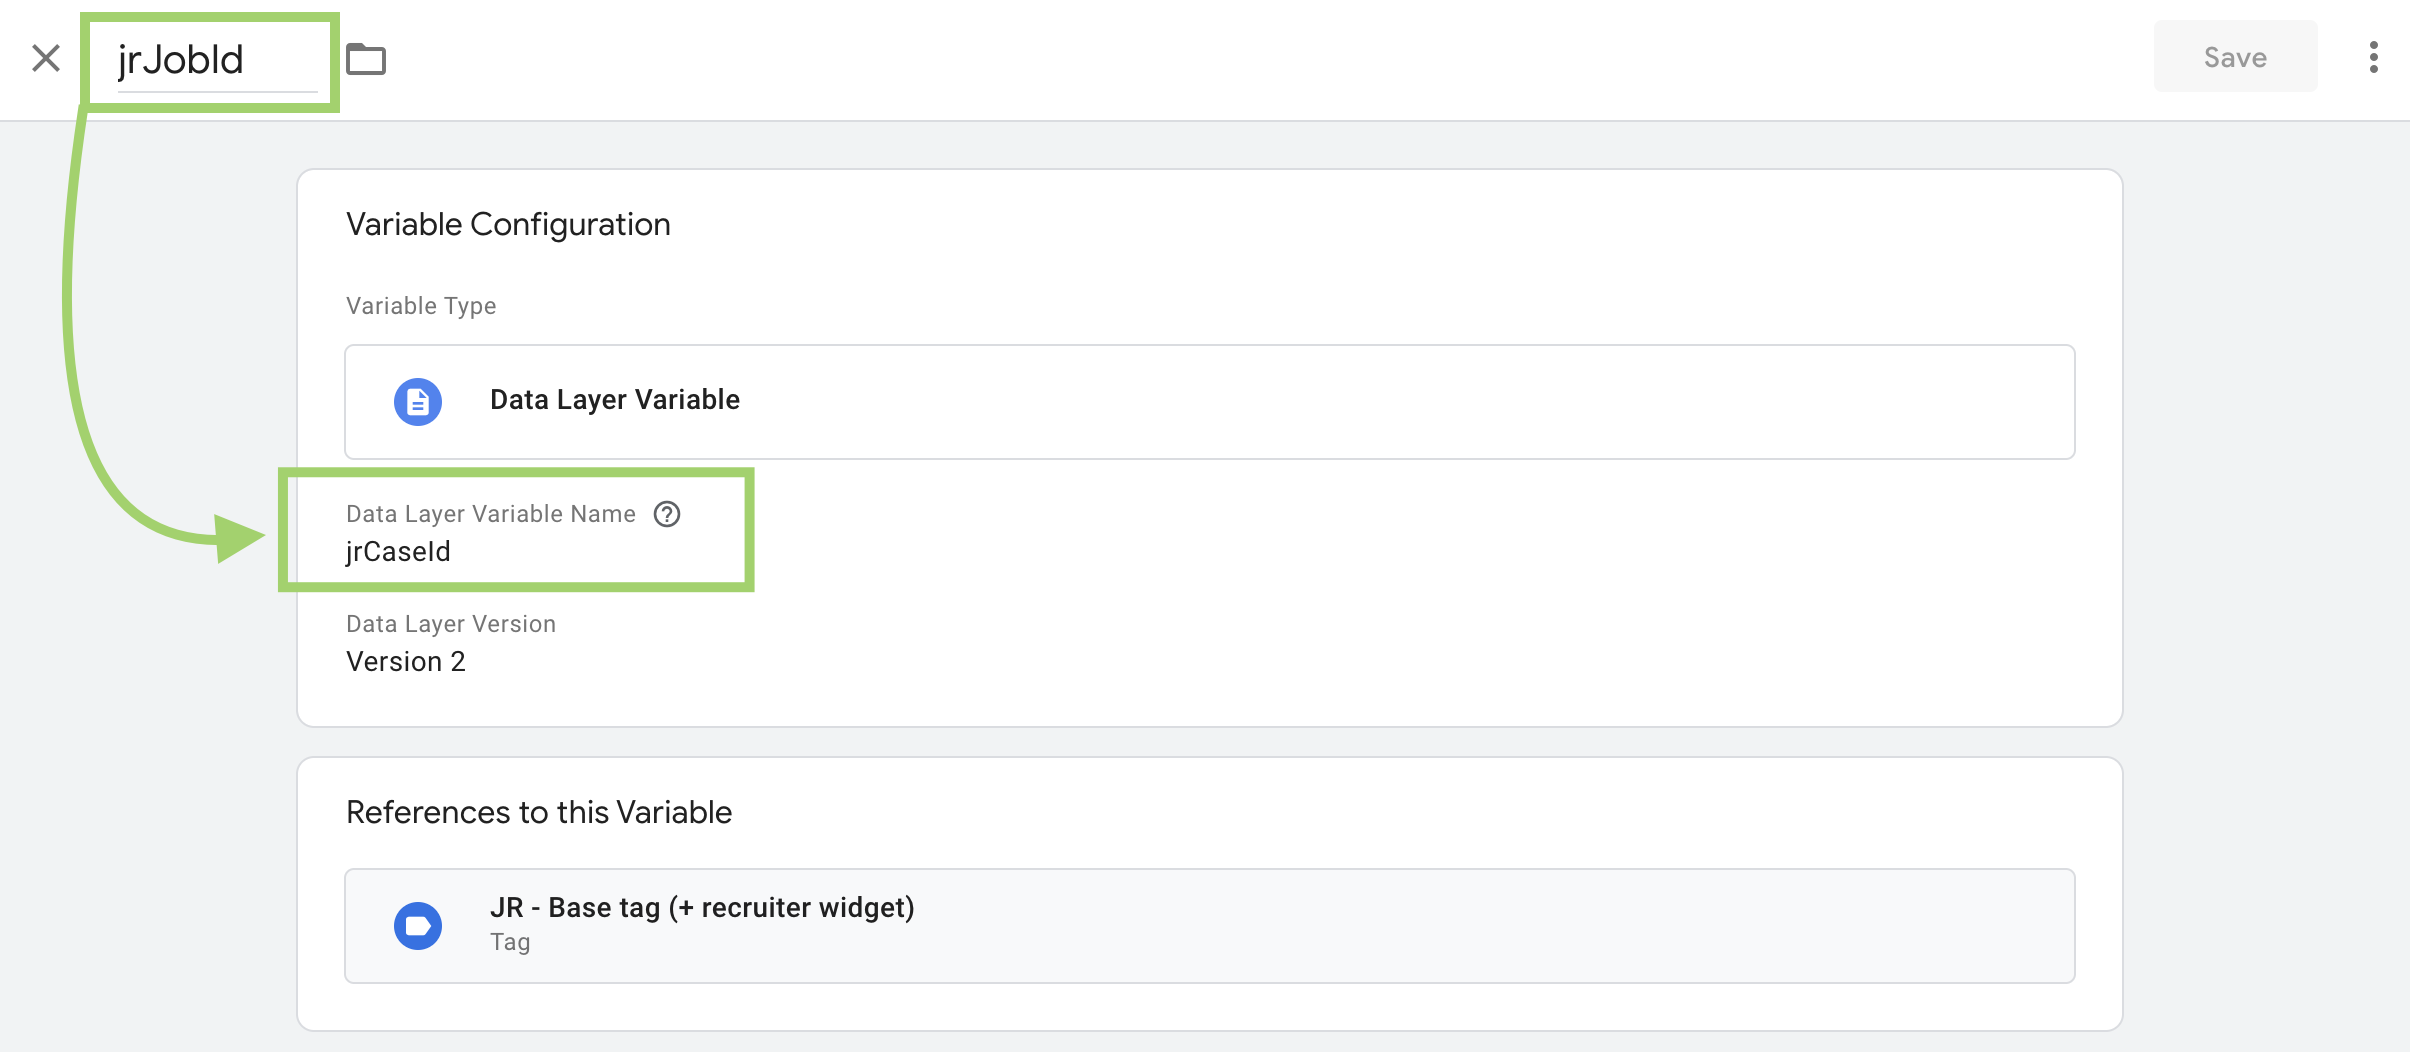Click the Variable Configuration heading

point(508,225)
